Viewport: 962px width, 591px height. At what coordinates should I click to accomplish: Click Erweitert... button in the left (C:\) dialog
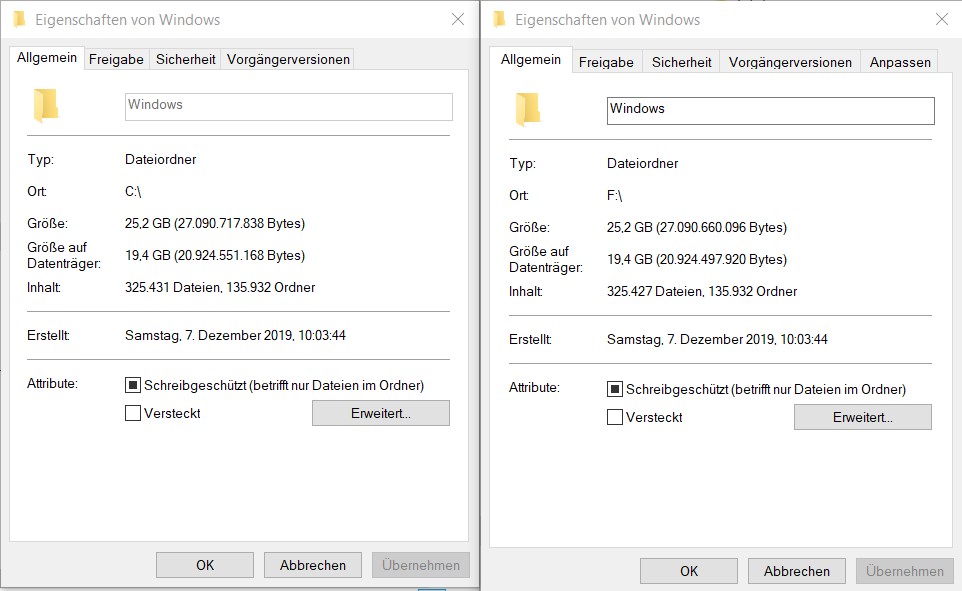click(x=380, y=413)
